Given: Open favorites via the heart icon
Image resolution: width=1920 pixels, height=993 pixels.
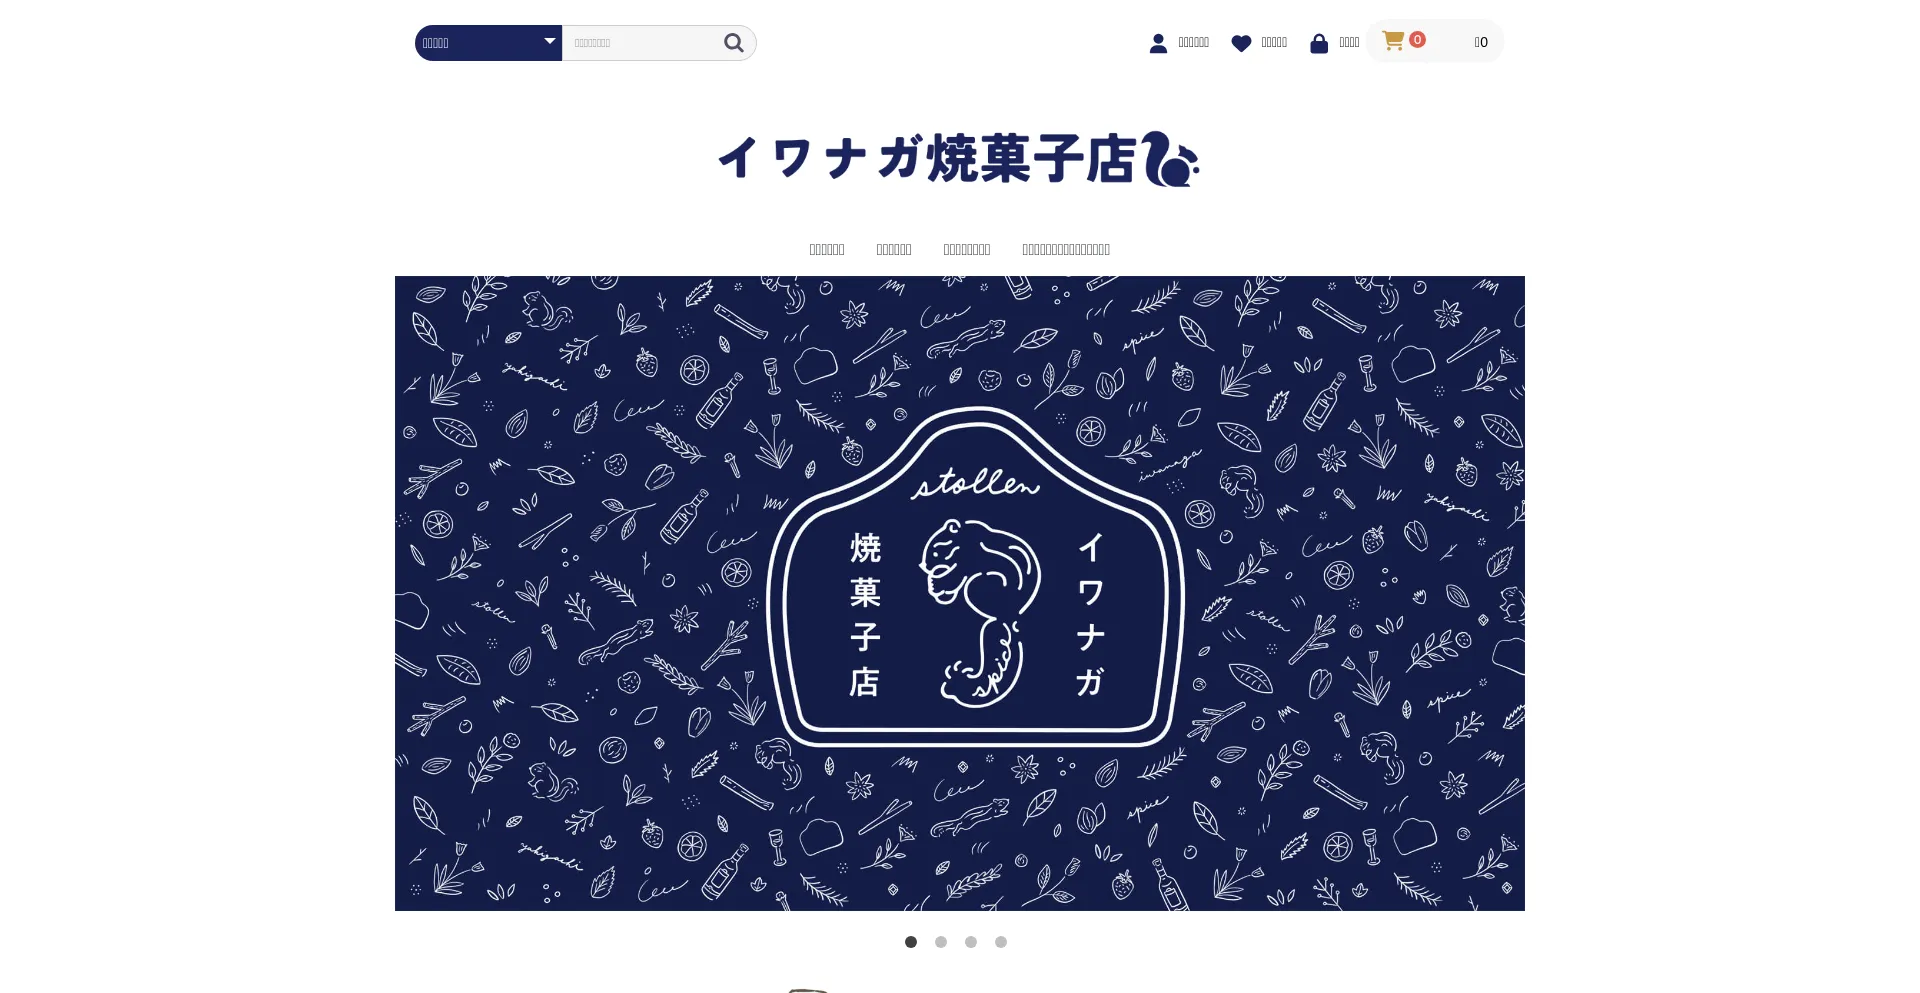Looking at the screenshot, I should coord(1241,43).
